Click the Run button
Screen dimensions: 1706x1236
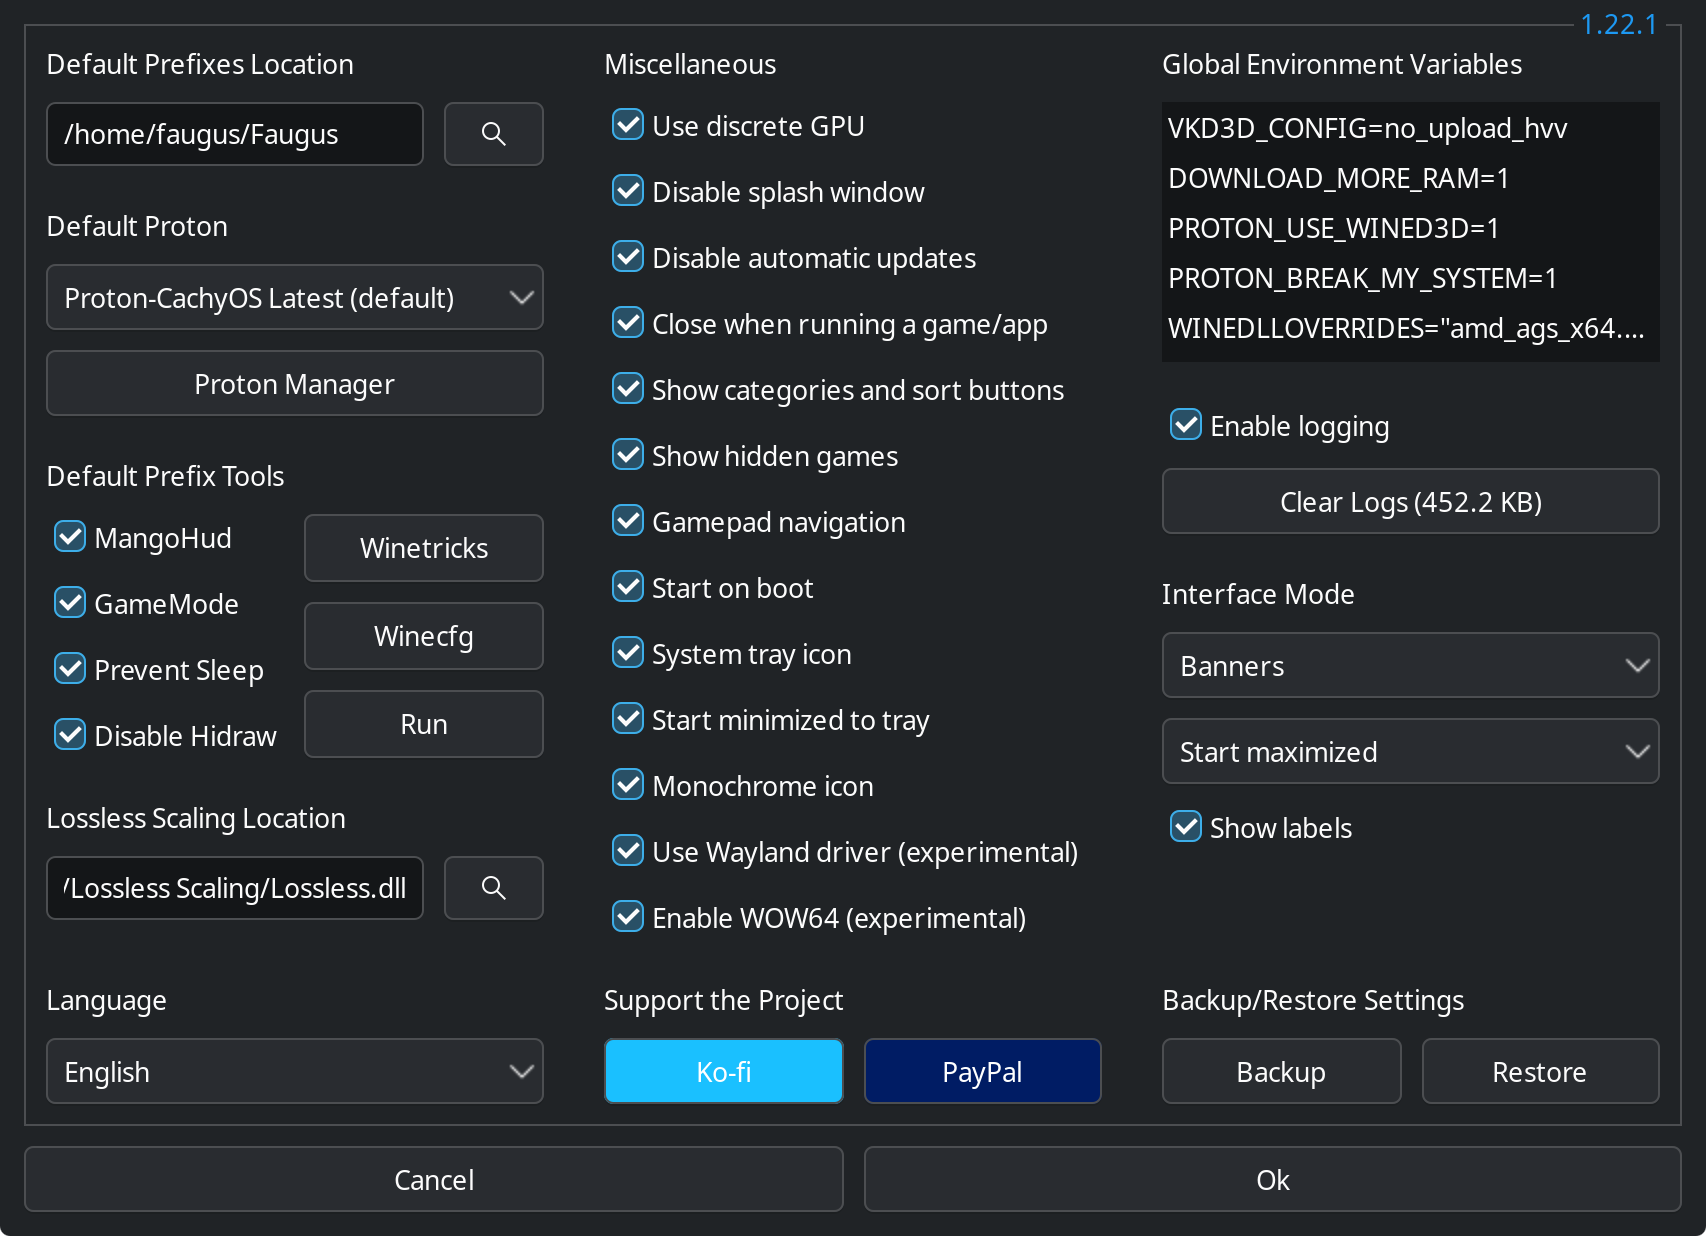coord(424,724)
